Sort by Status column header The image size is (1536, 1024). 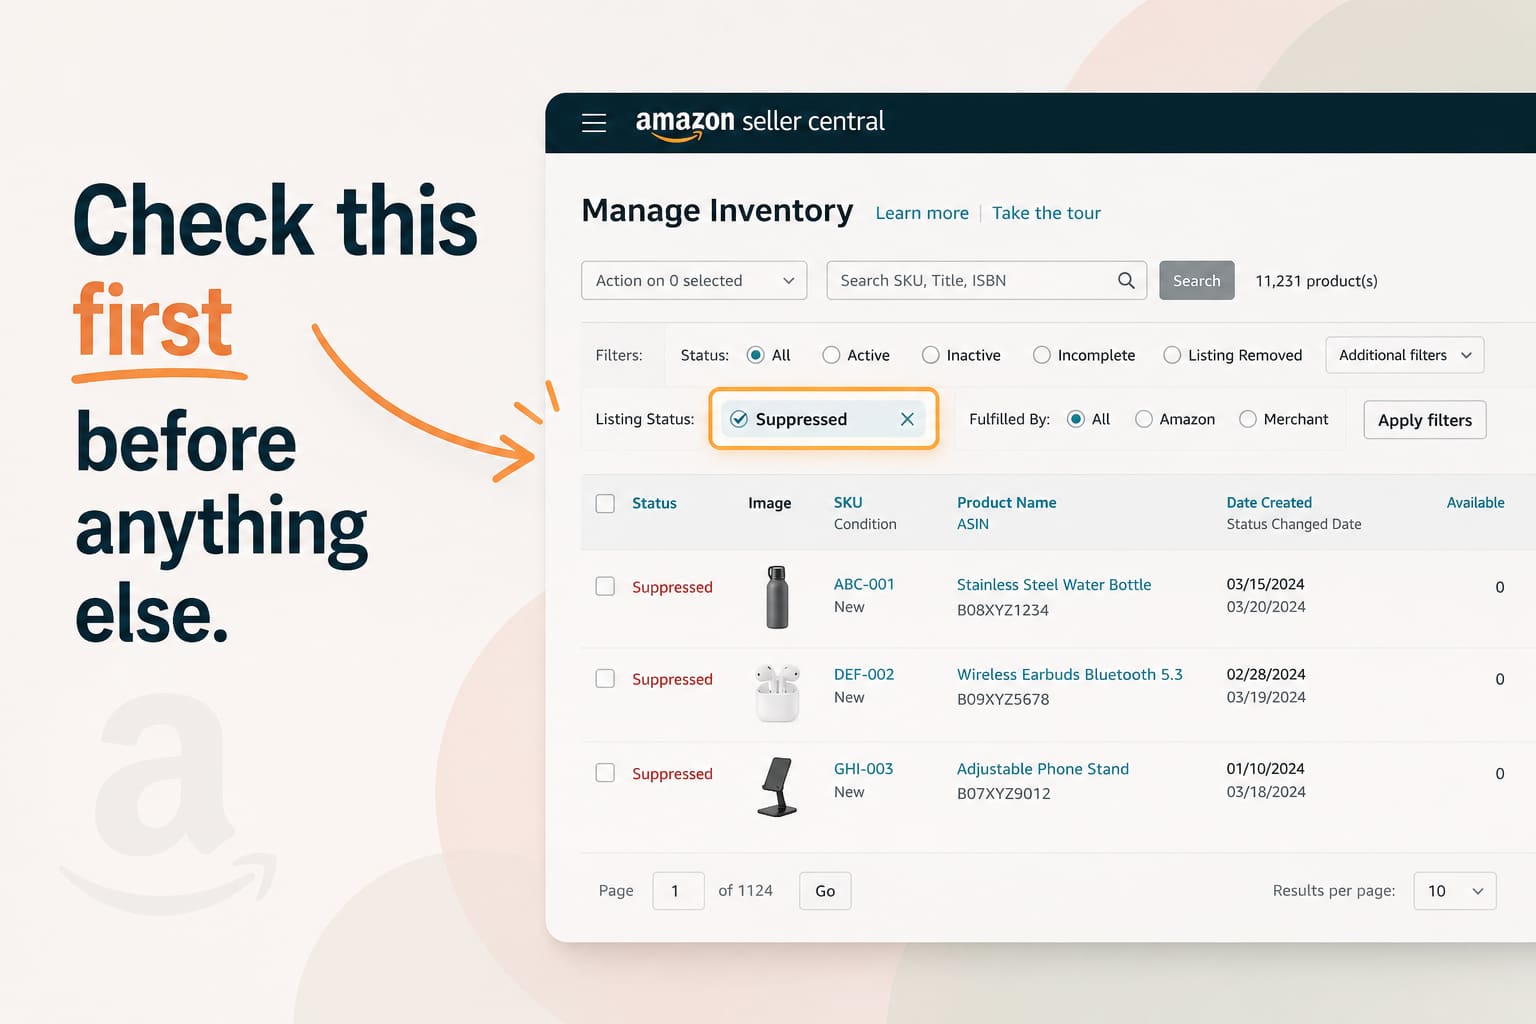(x=654, y=503)
